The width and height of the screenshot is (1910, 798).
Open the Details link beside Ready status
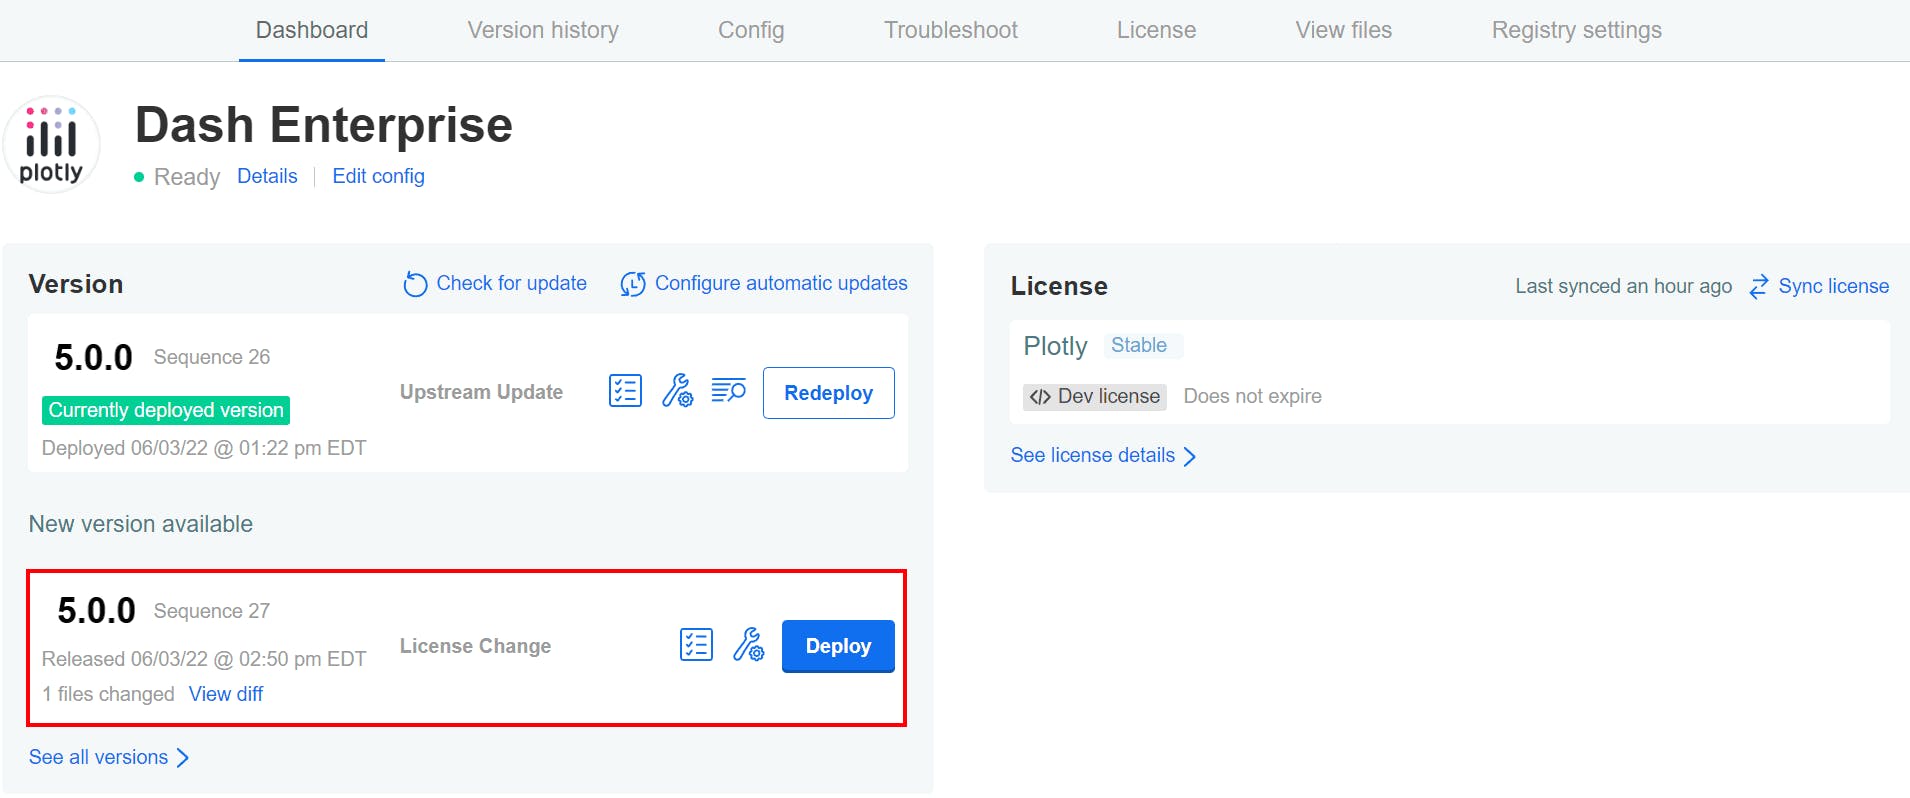point(267,176)
